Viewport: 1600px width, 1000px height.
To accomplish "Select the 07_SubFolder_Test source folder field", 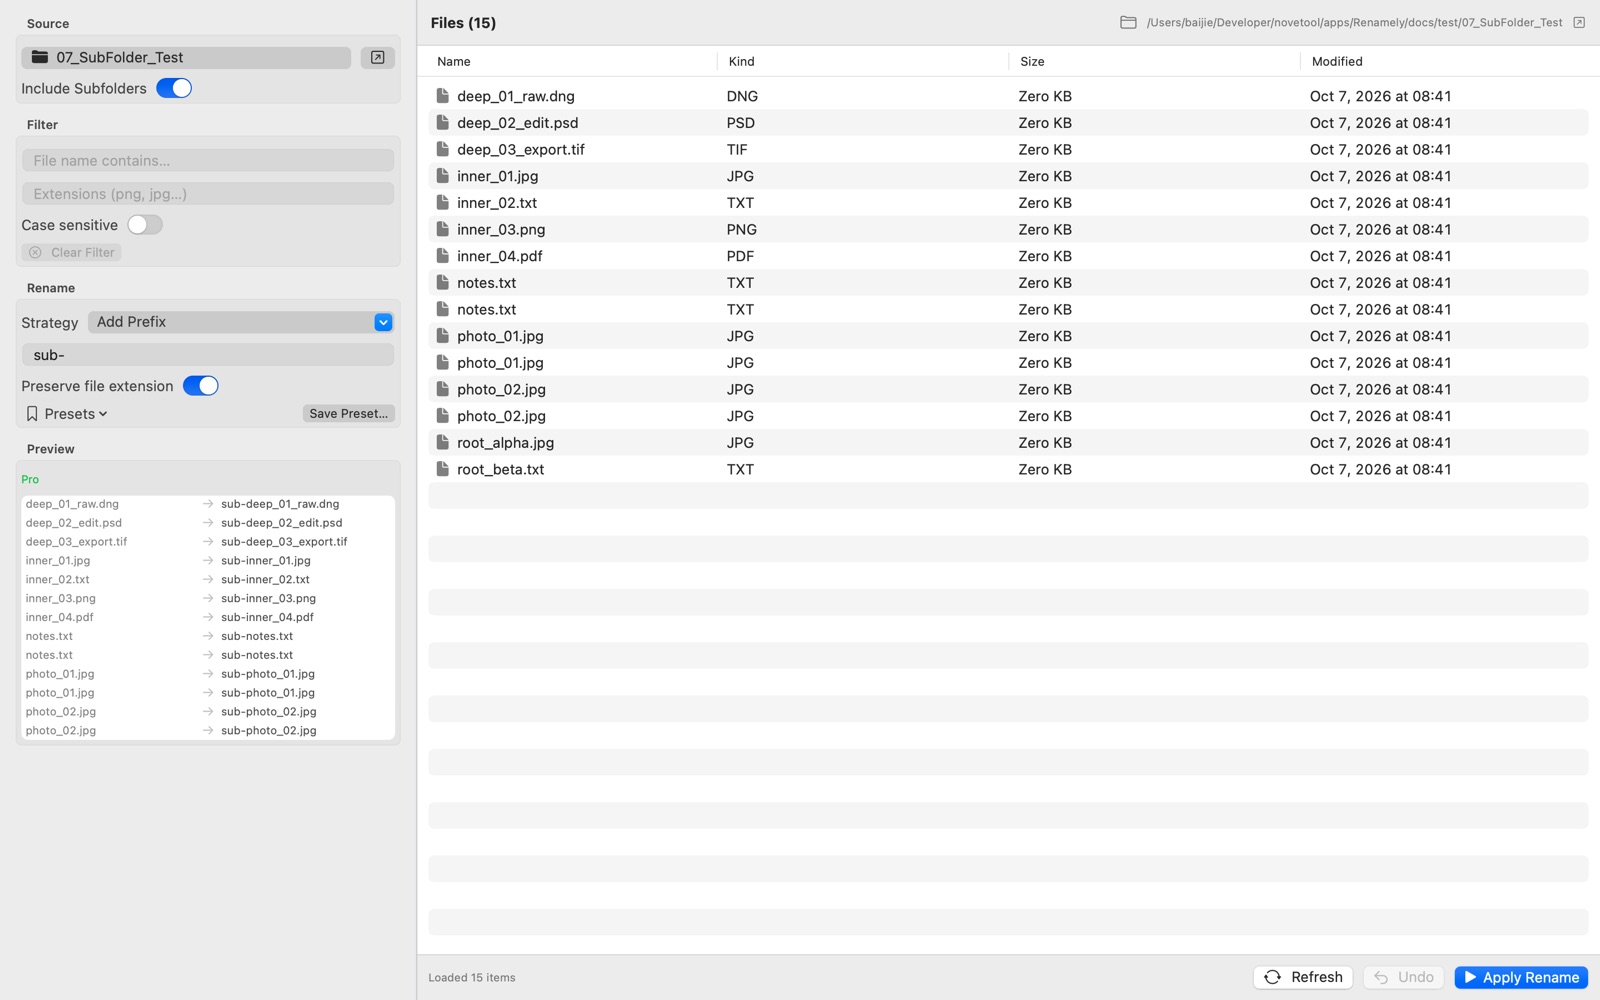I will pos(186,57).
